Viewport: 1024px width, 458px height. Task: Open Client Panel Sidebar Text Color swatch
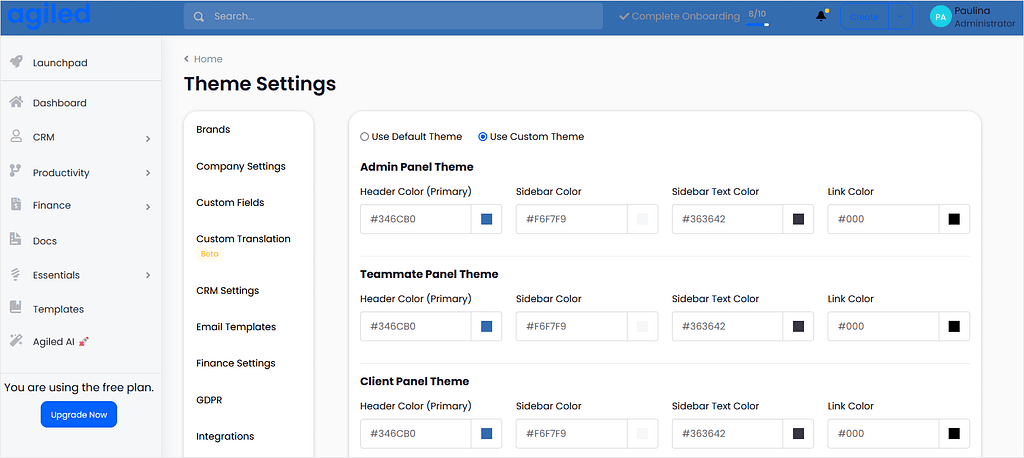pos(798,433)
